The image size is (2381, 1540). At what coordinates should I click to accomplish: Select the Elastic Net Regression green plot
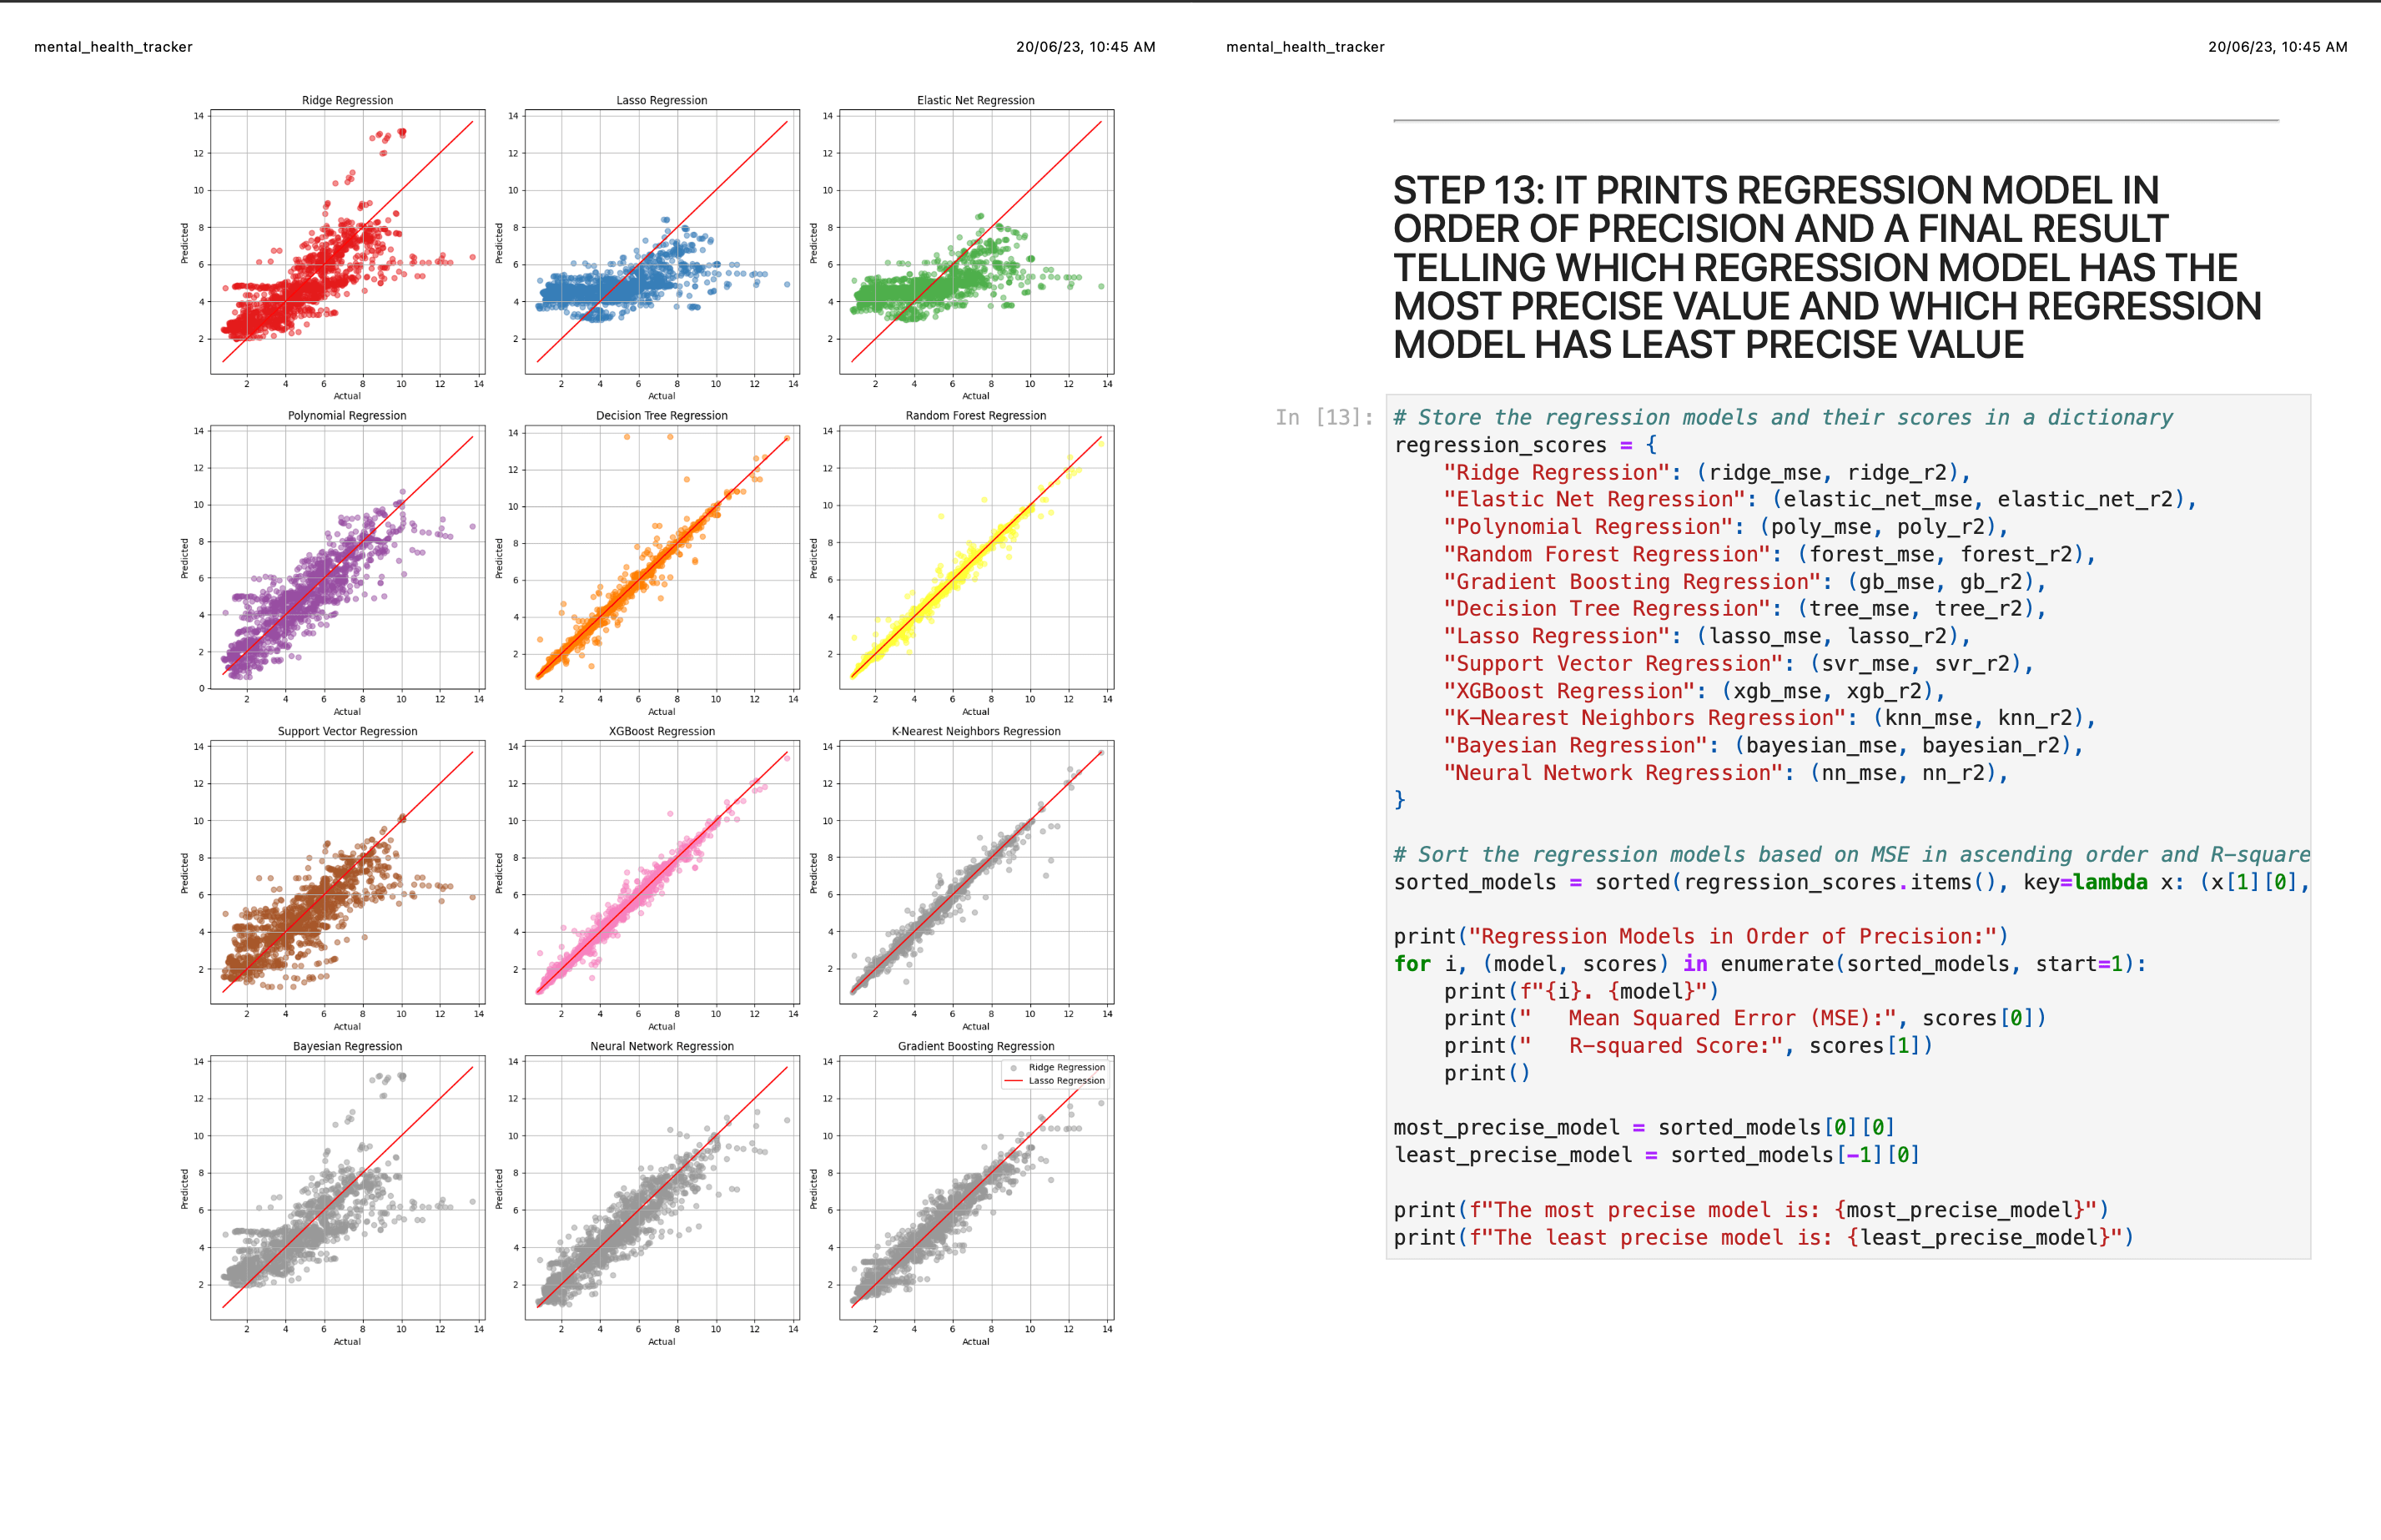976,242
